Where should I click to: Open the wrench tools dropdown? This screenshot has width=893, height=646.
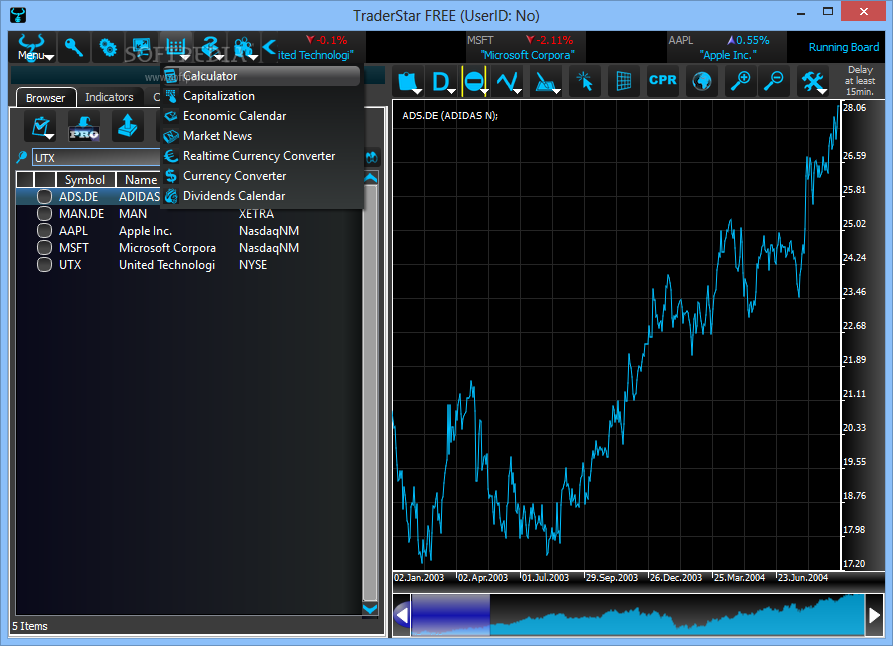tap(813, 81)
